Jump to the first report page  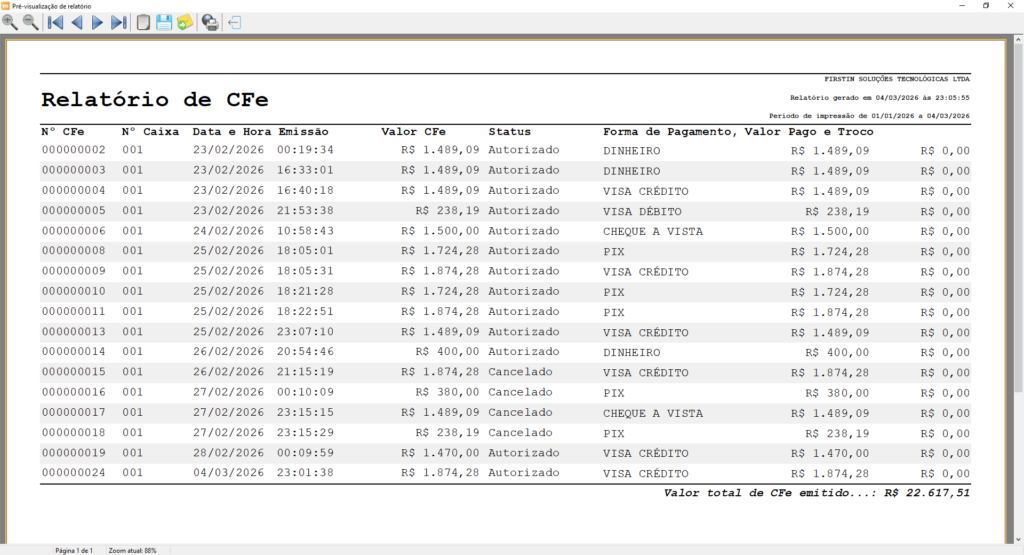[x=56, y=23]
